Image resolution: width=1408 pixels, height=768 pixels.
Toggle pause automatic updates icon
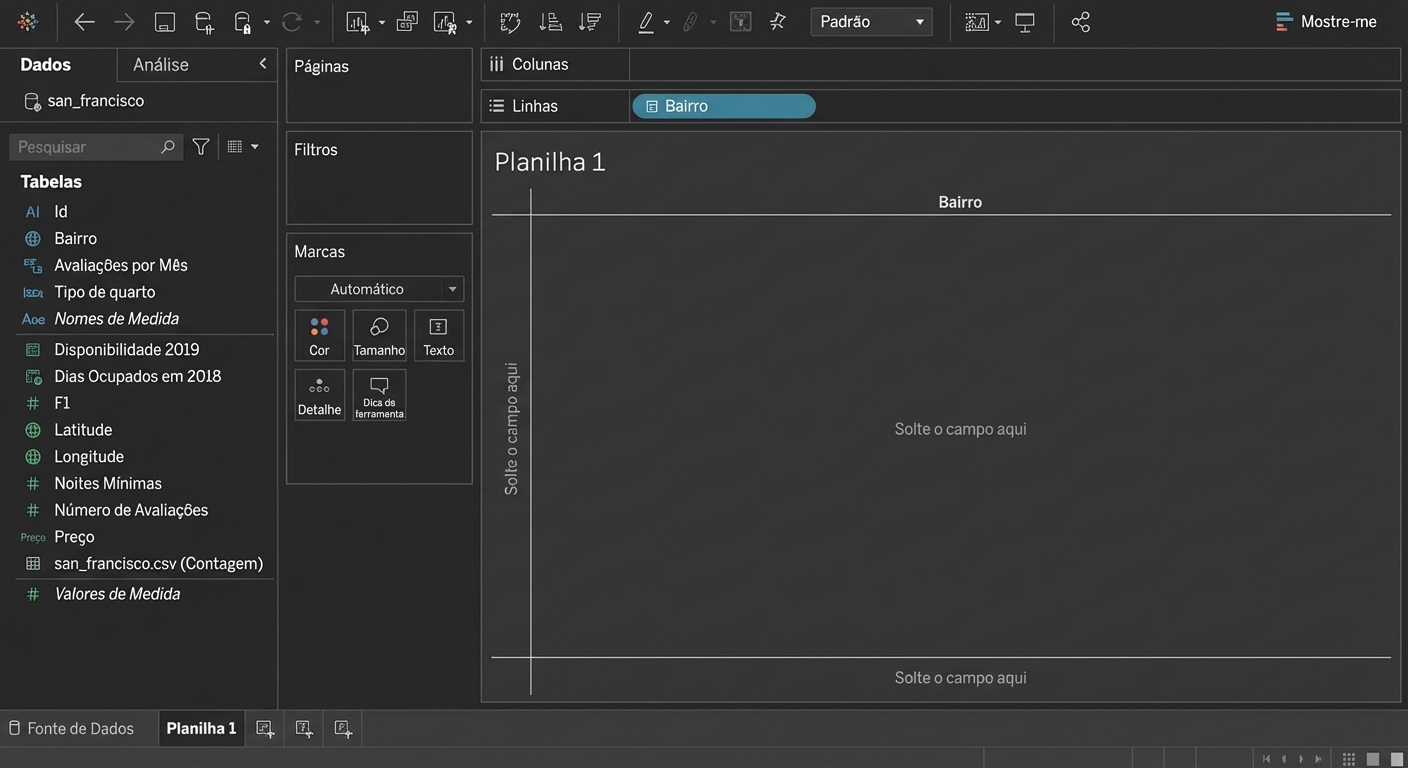pyautogui.click(x=243, y=22)
